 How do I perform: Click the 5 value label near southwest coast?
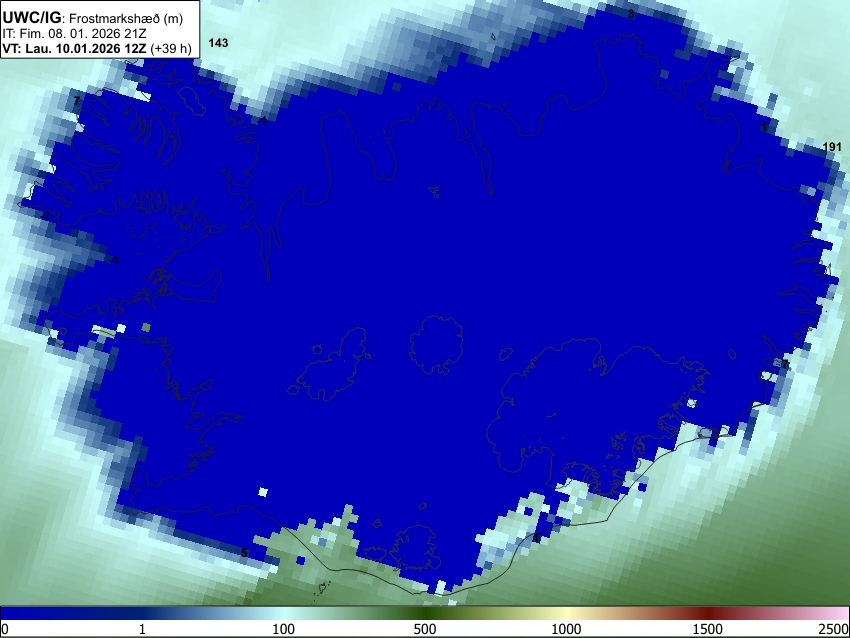point(244,553)
